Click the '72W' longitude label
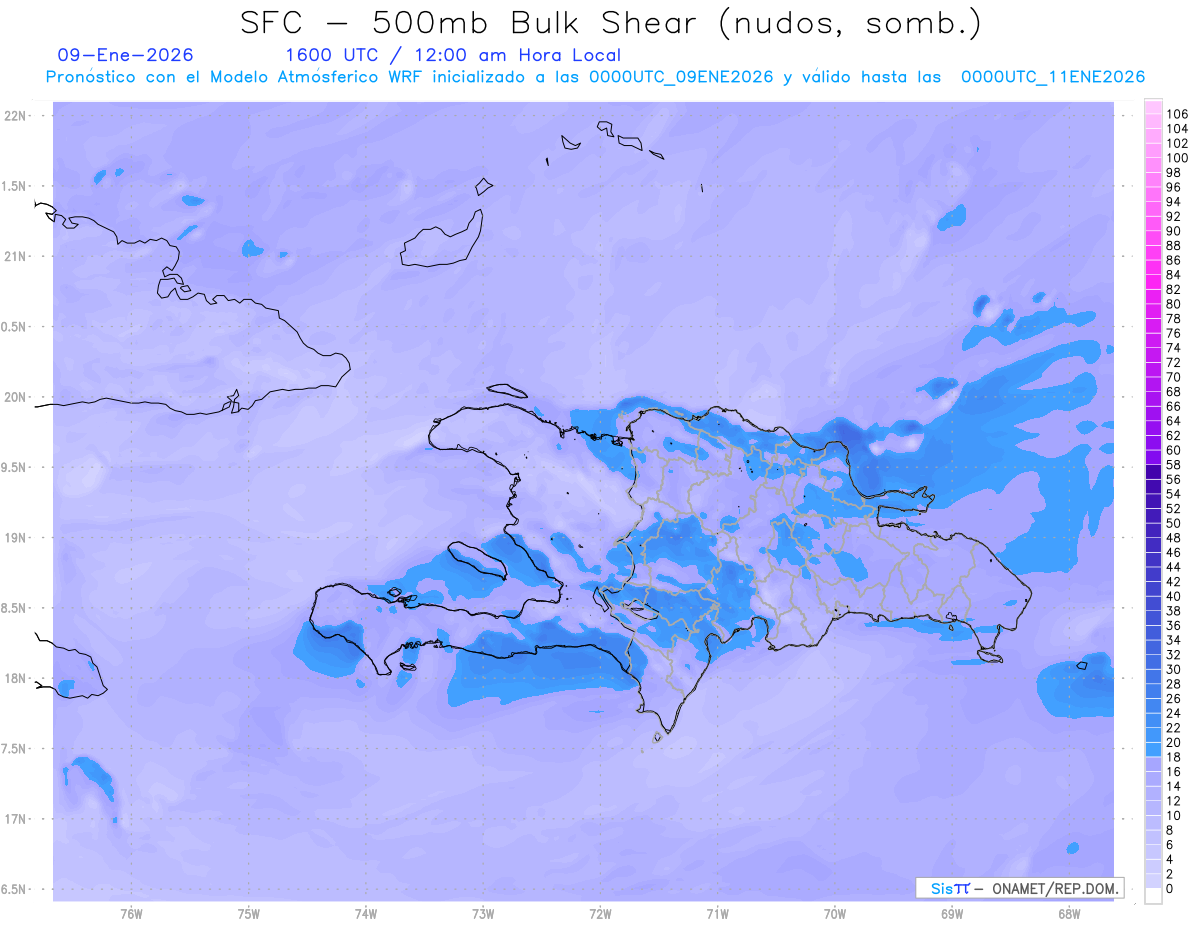Image resolution: width=1200 pixels, height=927 pixels. 600,913
